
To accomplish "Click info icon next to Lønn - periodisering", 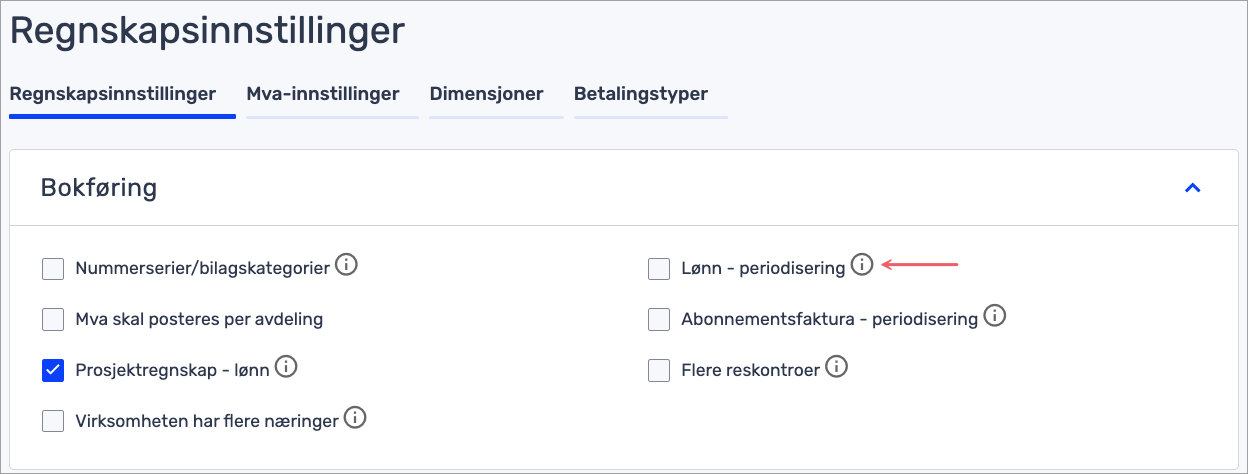I will click(862, 265).
